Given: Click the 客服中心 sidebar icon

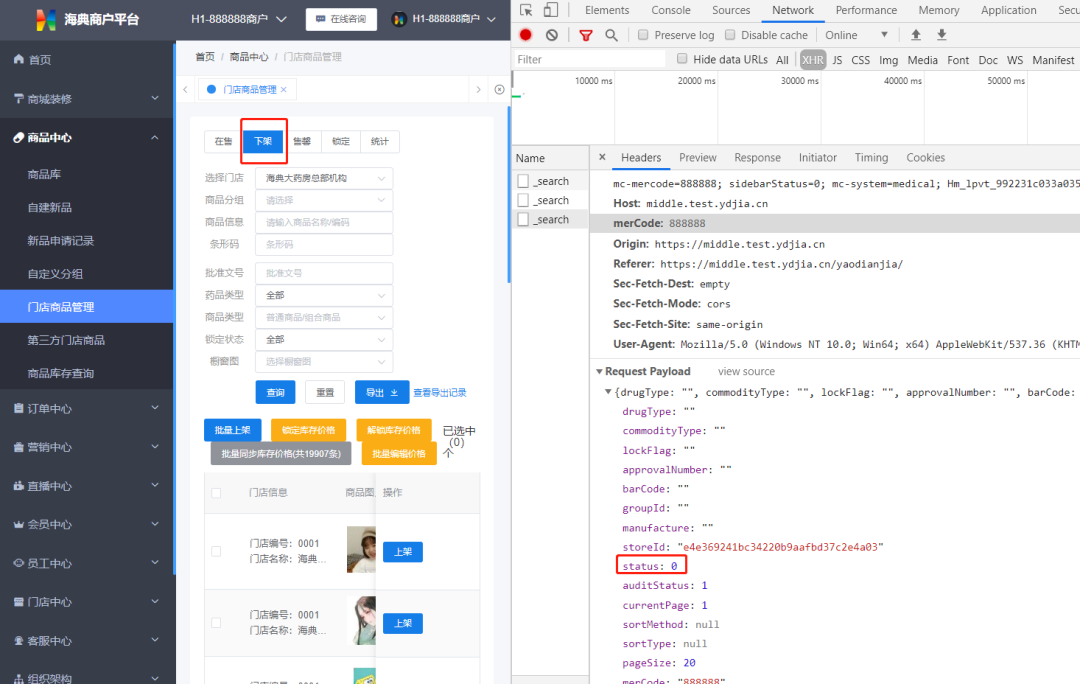Looking at the screenshot, I should 19,641.
